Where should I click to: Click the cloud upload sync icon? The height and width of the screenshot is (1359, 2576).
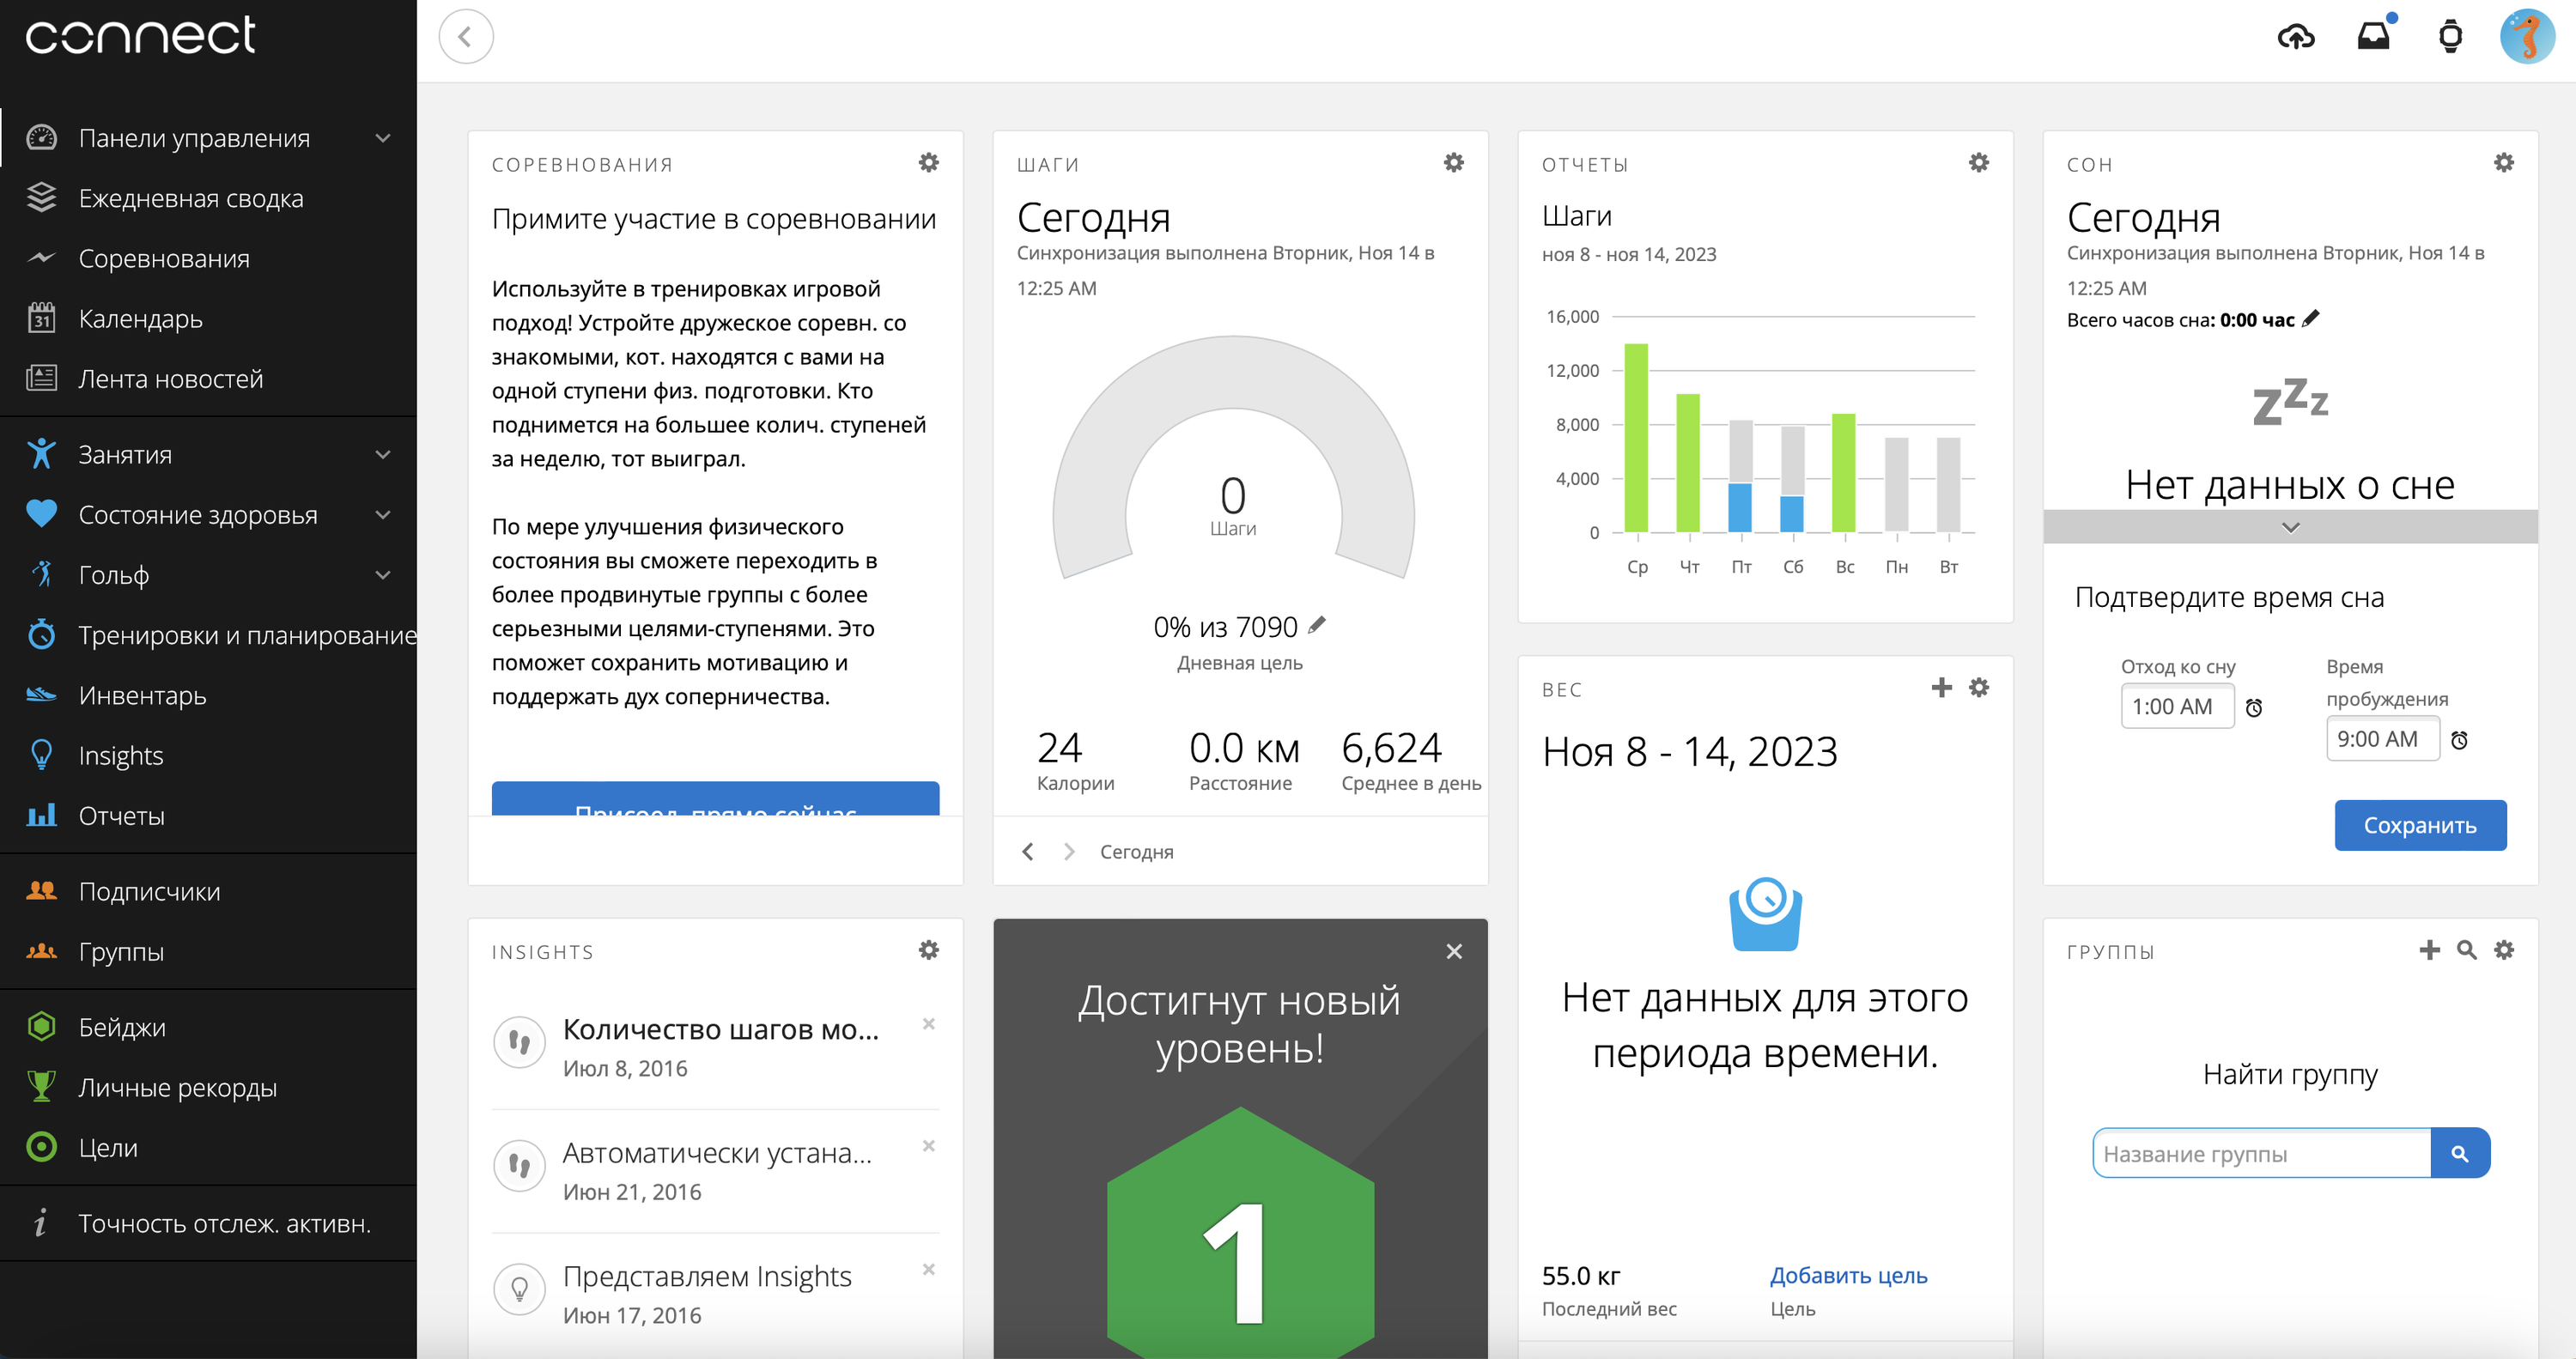[x=2296, y=37]
